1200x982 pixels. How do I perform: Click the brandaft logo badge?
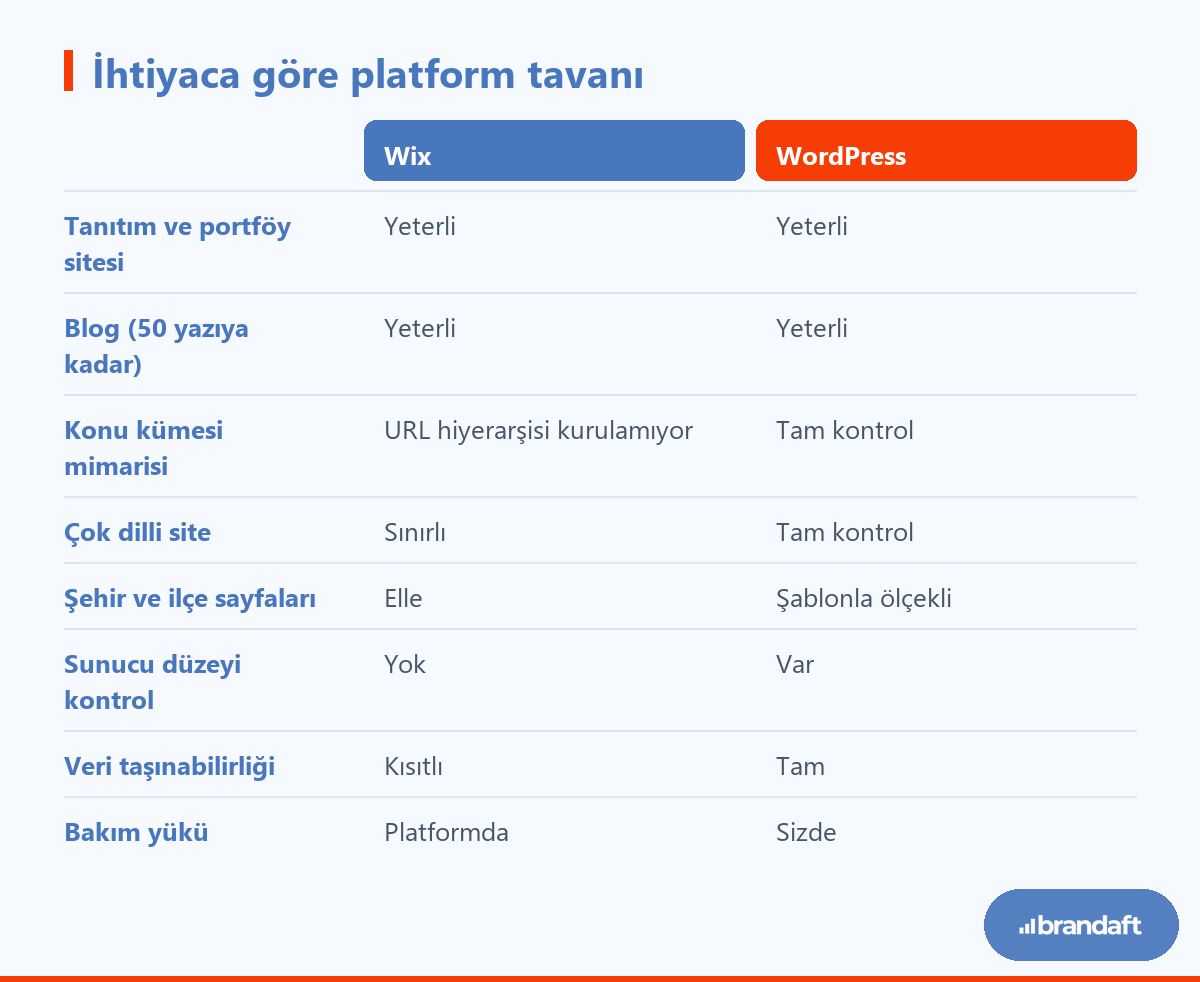tap(1081, 925)
